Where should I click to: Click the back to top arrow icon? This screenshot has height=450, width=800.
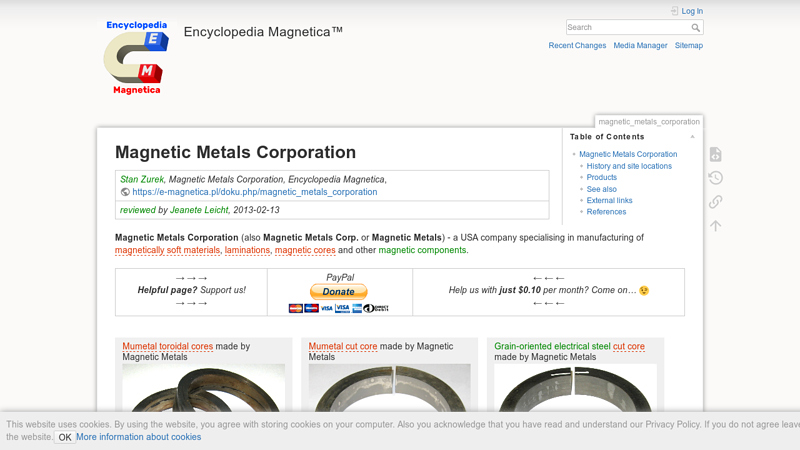tap(715, 226)
